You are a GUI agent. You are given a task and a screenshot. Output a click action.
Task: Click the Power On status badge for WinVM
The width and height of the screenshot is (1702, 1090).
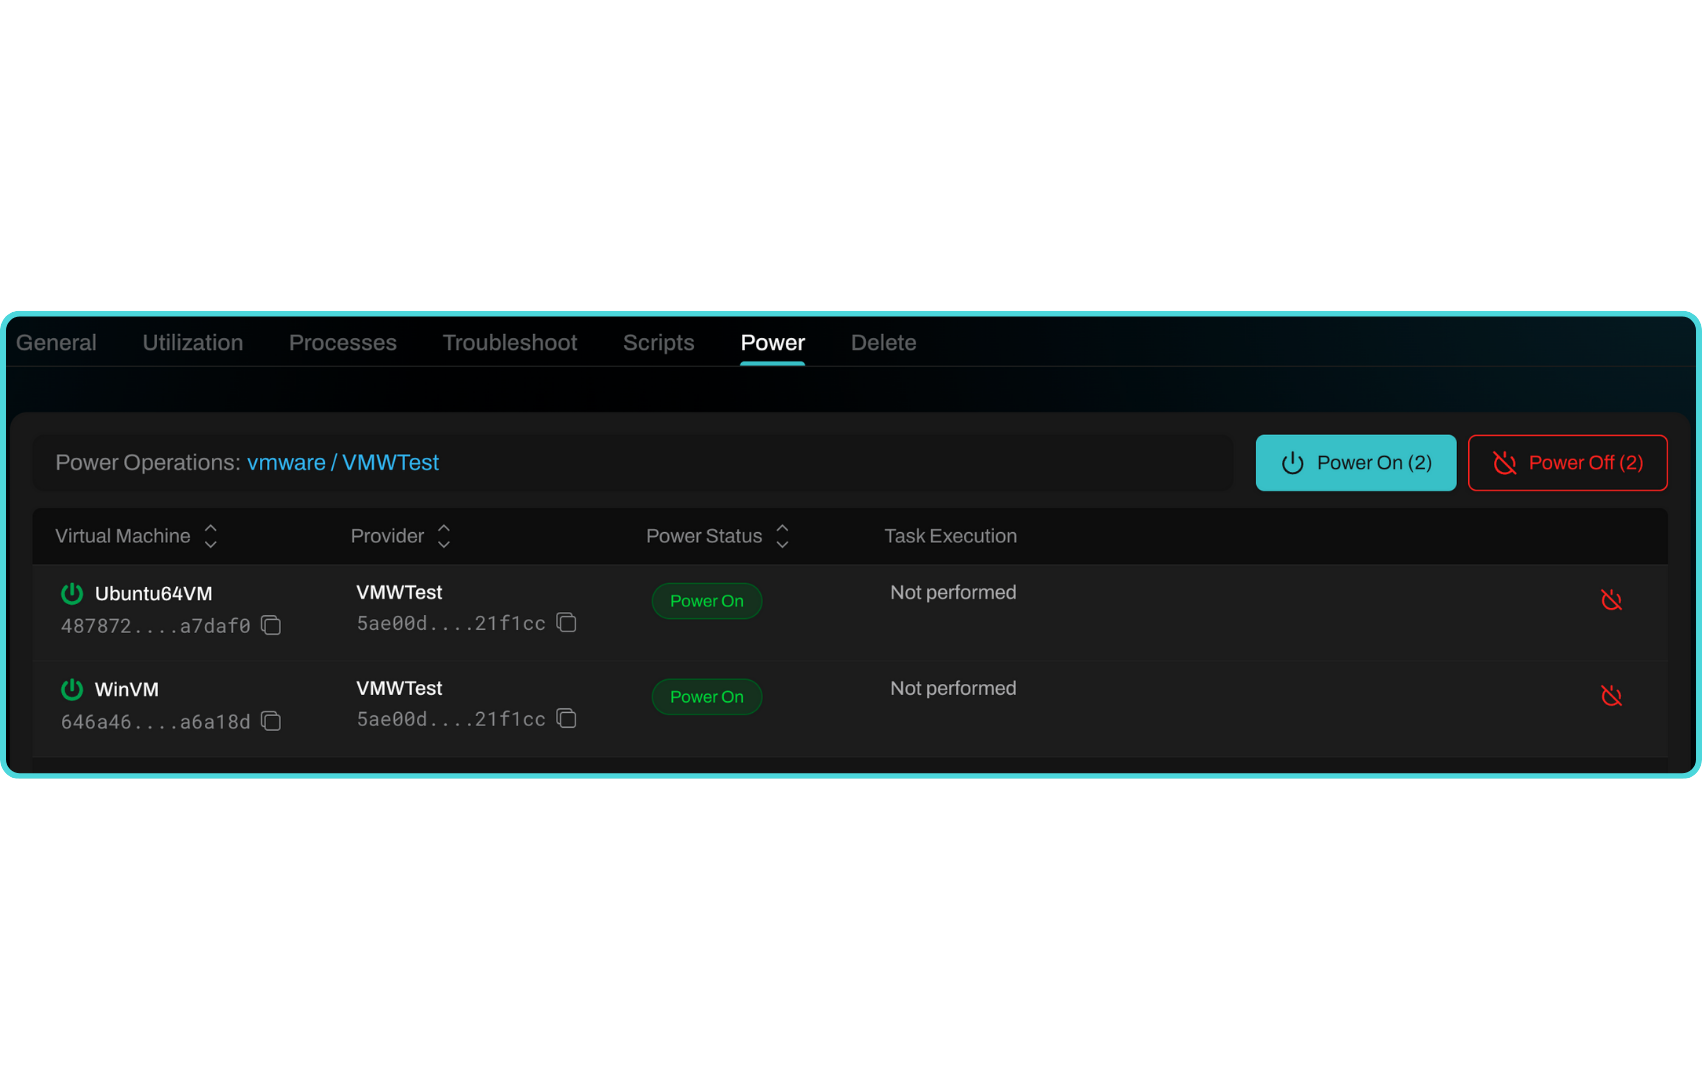click(706, 697)
